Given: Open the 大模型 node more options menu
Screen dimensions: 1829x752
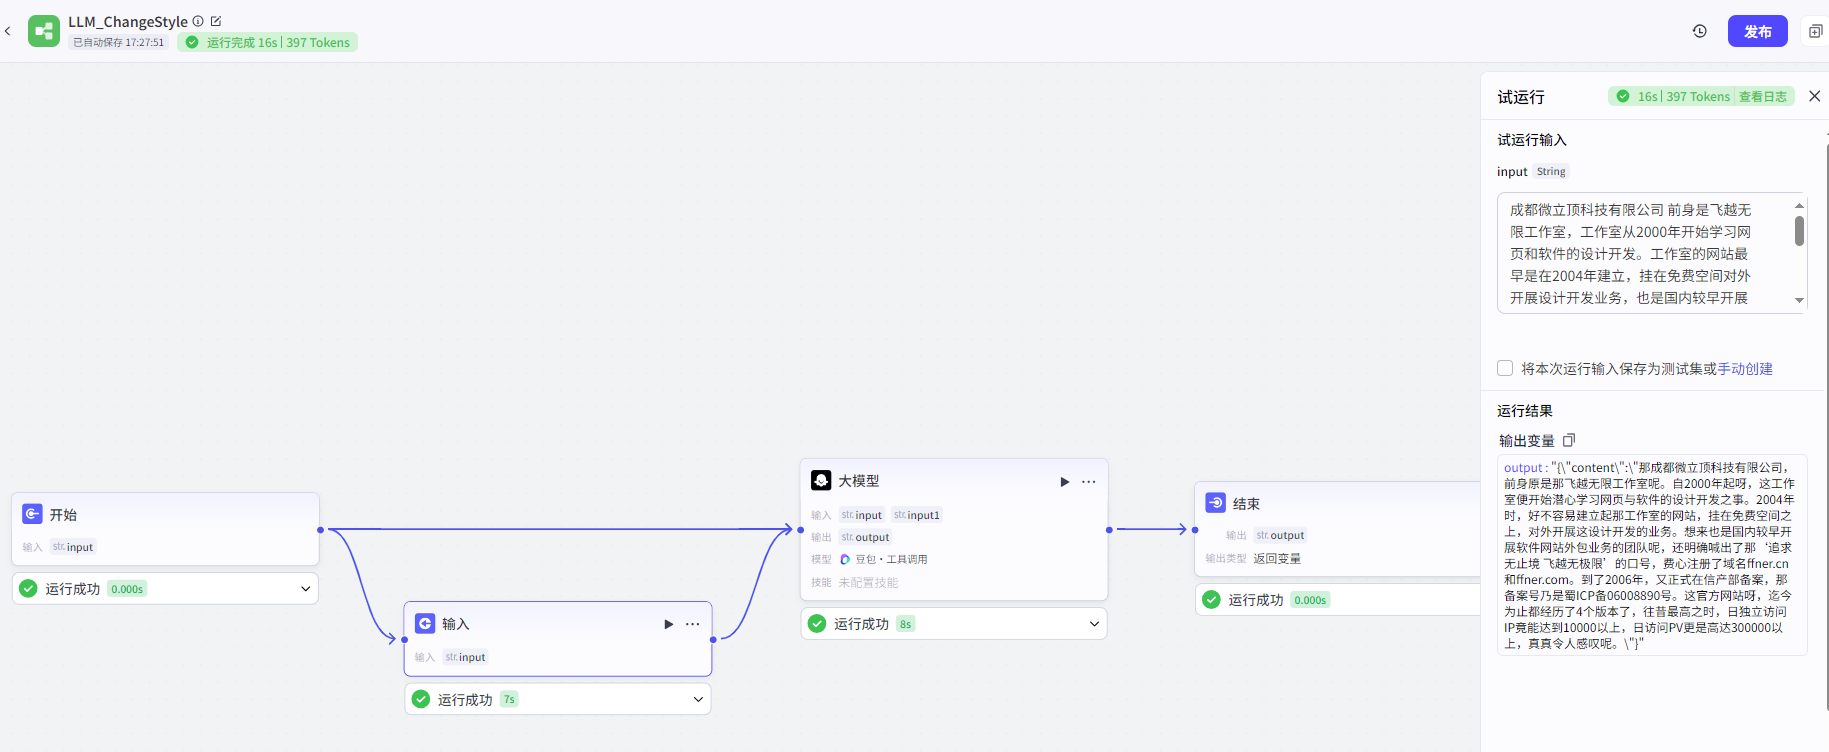Looking at the screenshot, I should (1089, 482).
